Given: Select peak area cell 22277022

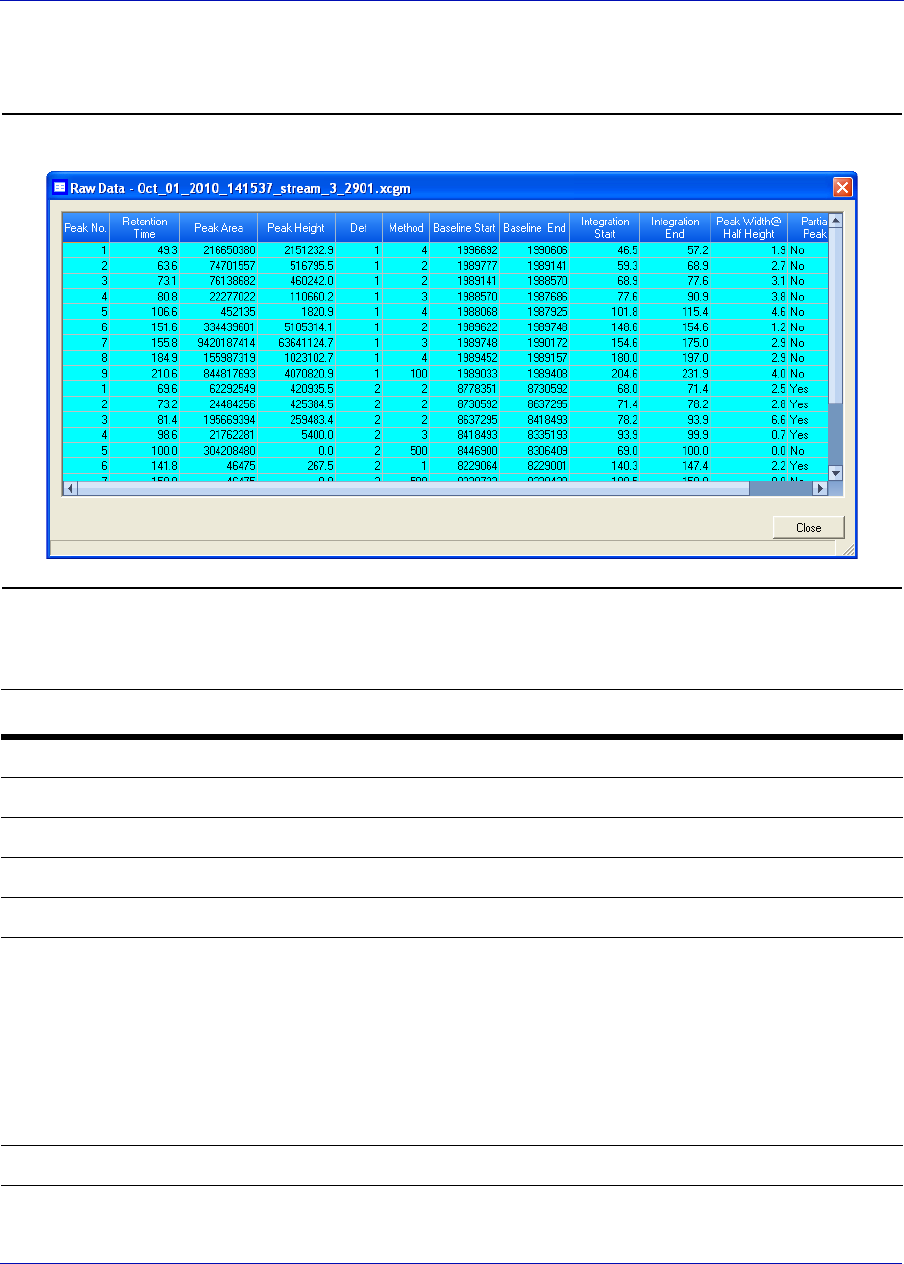Looking at the screenshot, I should coord(219,297).
